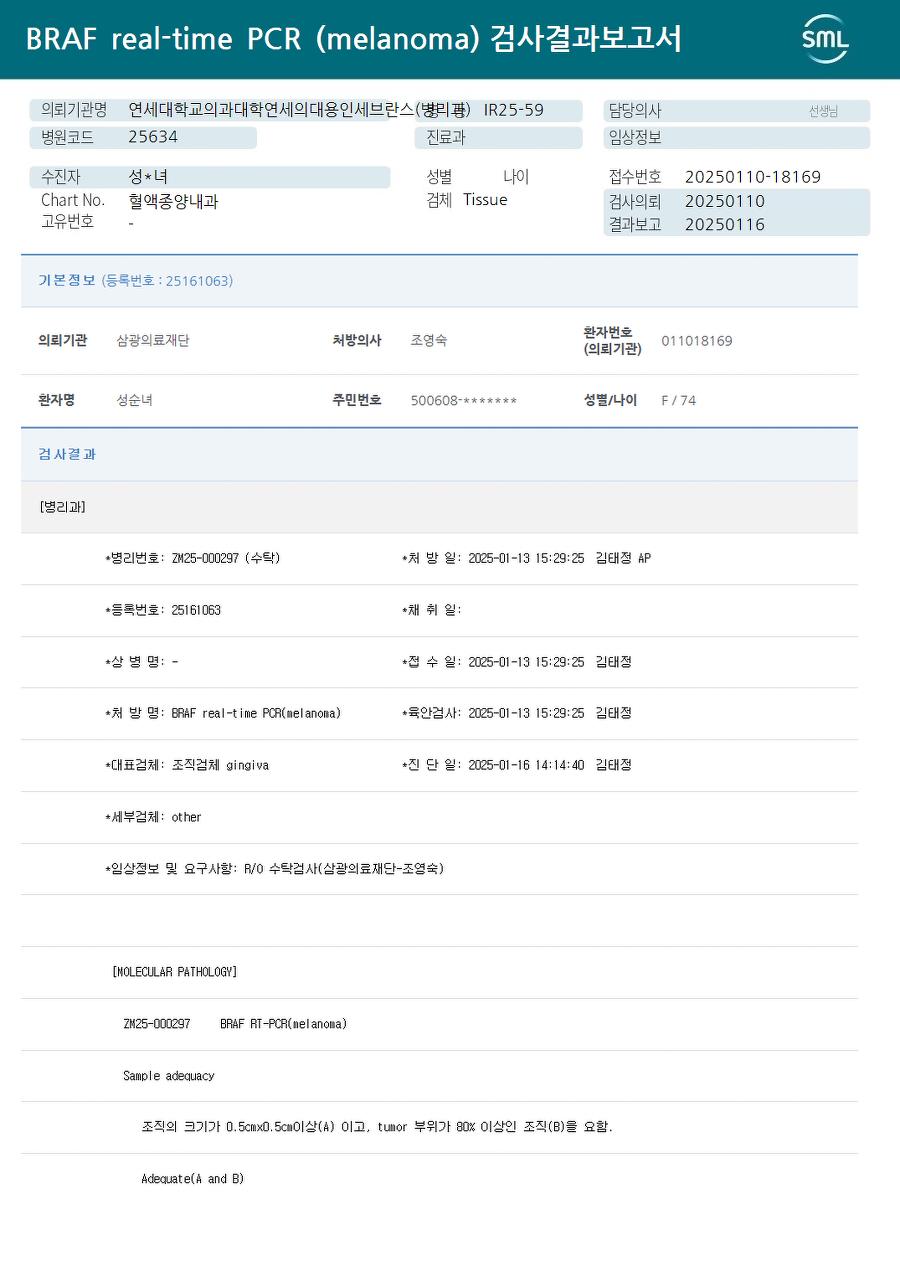900x1271 pixels.
Task: Select the report title heading text
Action: click(x=353, y=39)
